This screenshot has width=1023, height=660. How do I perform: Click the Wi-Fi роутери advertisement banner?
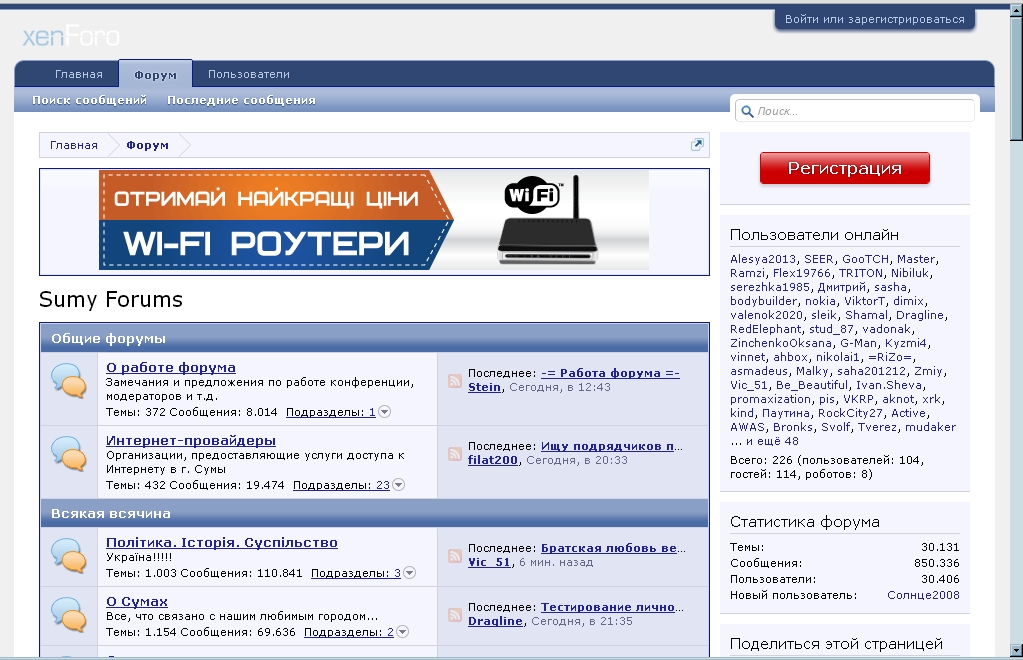point(374,220)
